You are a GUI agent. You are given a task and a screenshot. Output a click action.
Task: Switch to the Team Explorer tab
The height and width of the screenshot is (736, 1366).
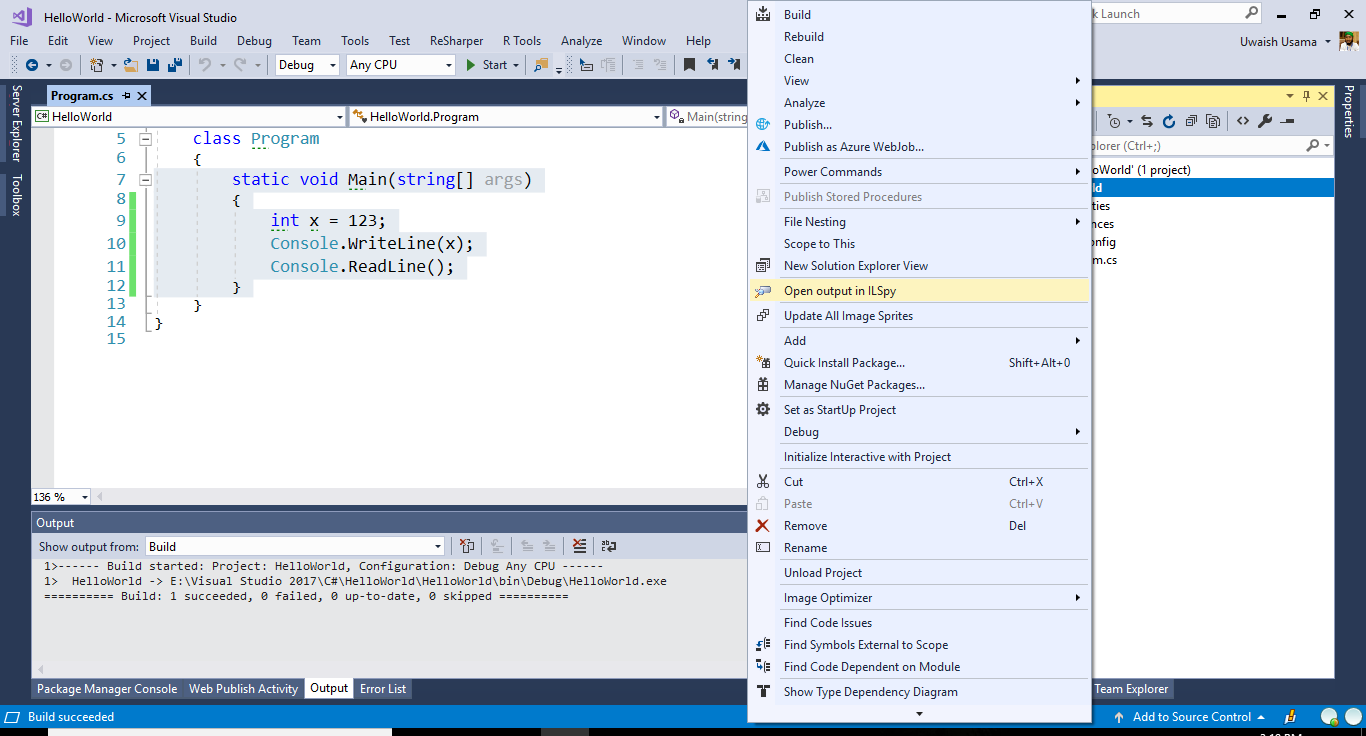1131,689
